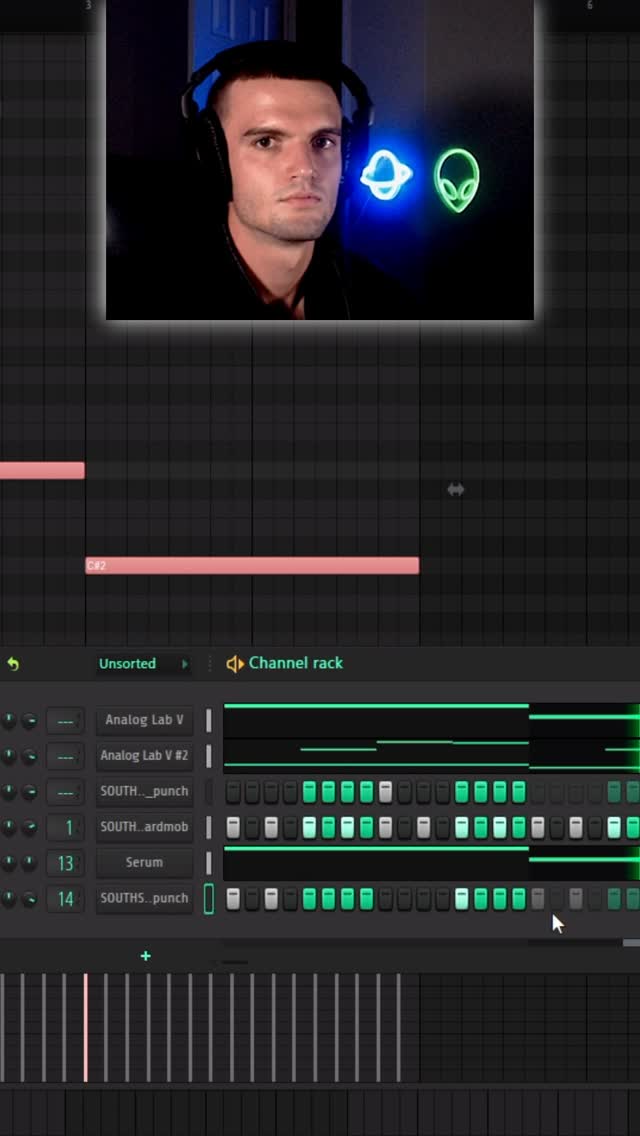The width and height of the screenshot is (640, 1136).
Task: Toggle channel select LED for Analog Lab V
Action: [x=209, y=720]
